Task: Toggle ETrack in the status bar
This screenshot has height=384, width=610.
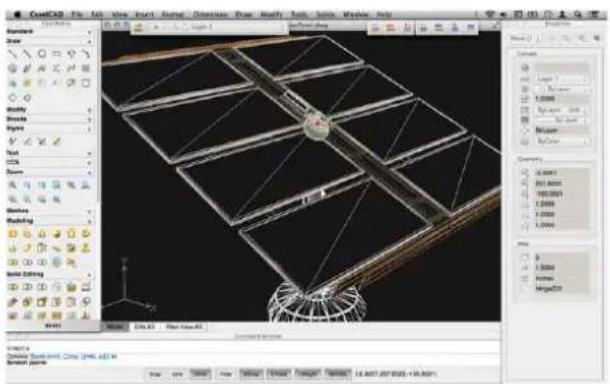Action: click(279, 374)
